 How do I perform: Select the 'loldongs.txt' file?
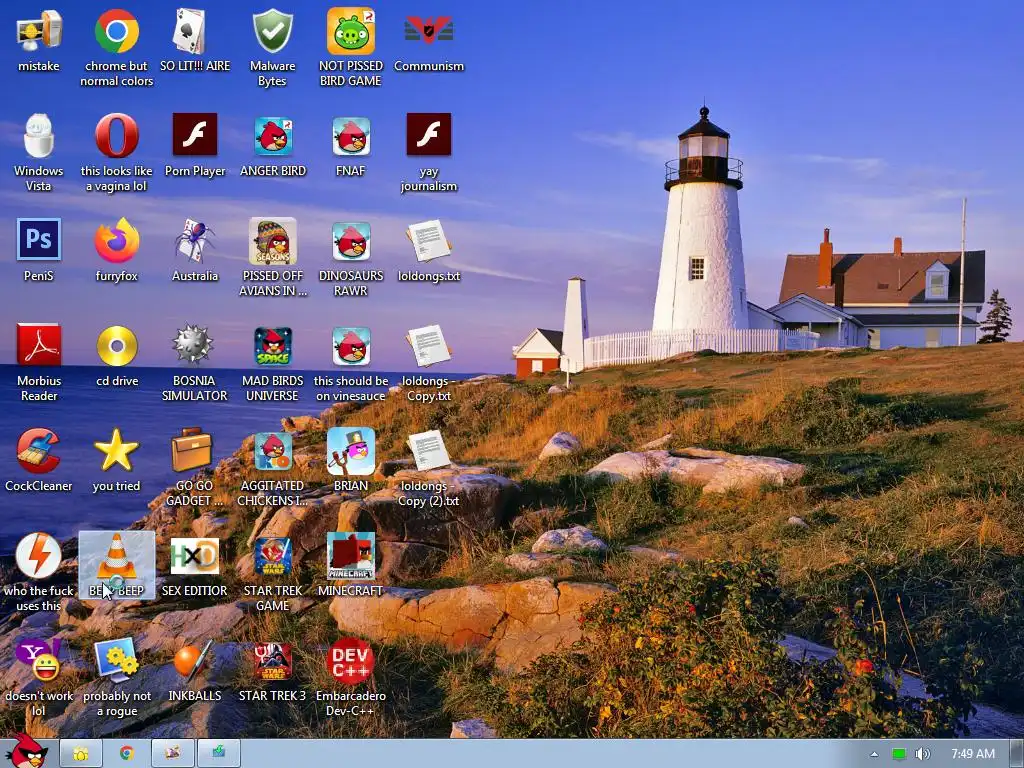[x=428, y=241]
